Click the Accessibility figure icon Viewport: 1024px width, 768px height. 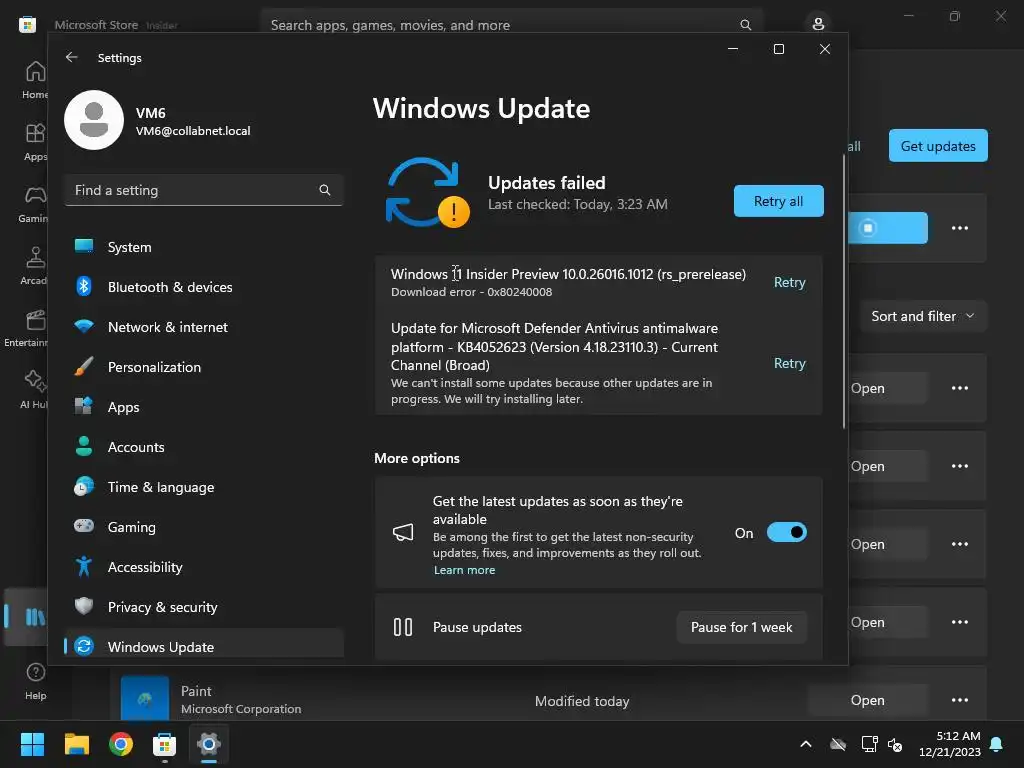click(x=84, y=566)
